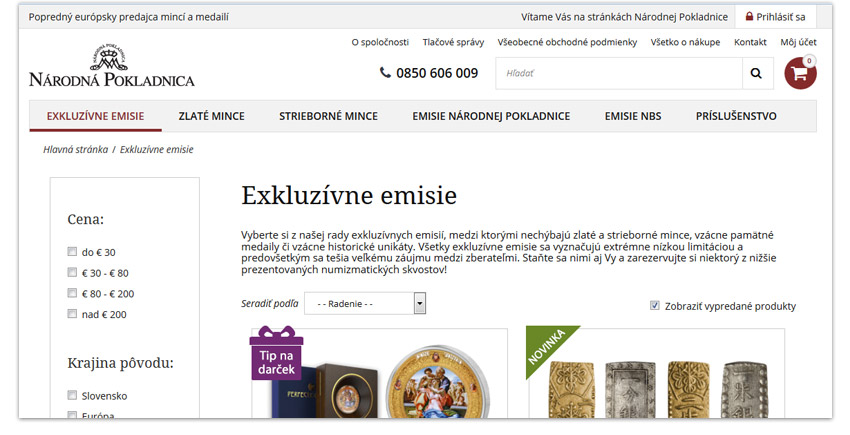Open the Emisie NBS menu
The width and height of the screenshot is (850, 435).
[x=633, y=116]
